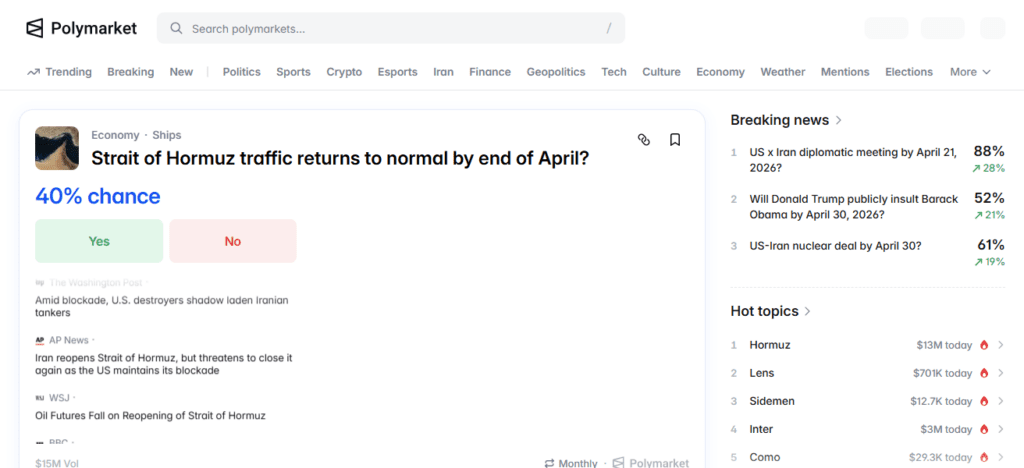Viewport: 1024px width, 468px height.
Task: Click the search magnifier icon
Action: [x=176, y=28]
